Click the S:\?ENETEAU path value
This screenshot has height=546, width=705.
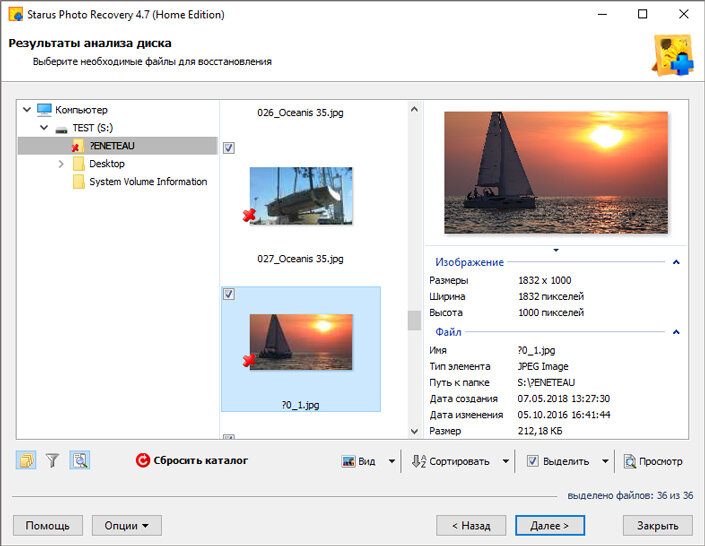[546, 382]
